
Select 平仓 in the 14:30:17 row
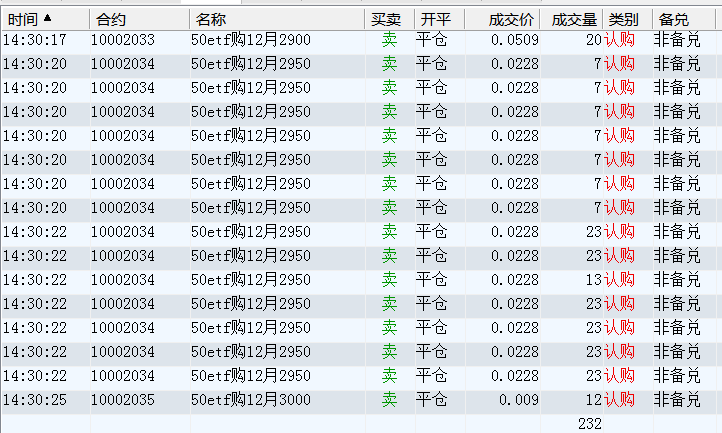click(x=431, y=40)
